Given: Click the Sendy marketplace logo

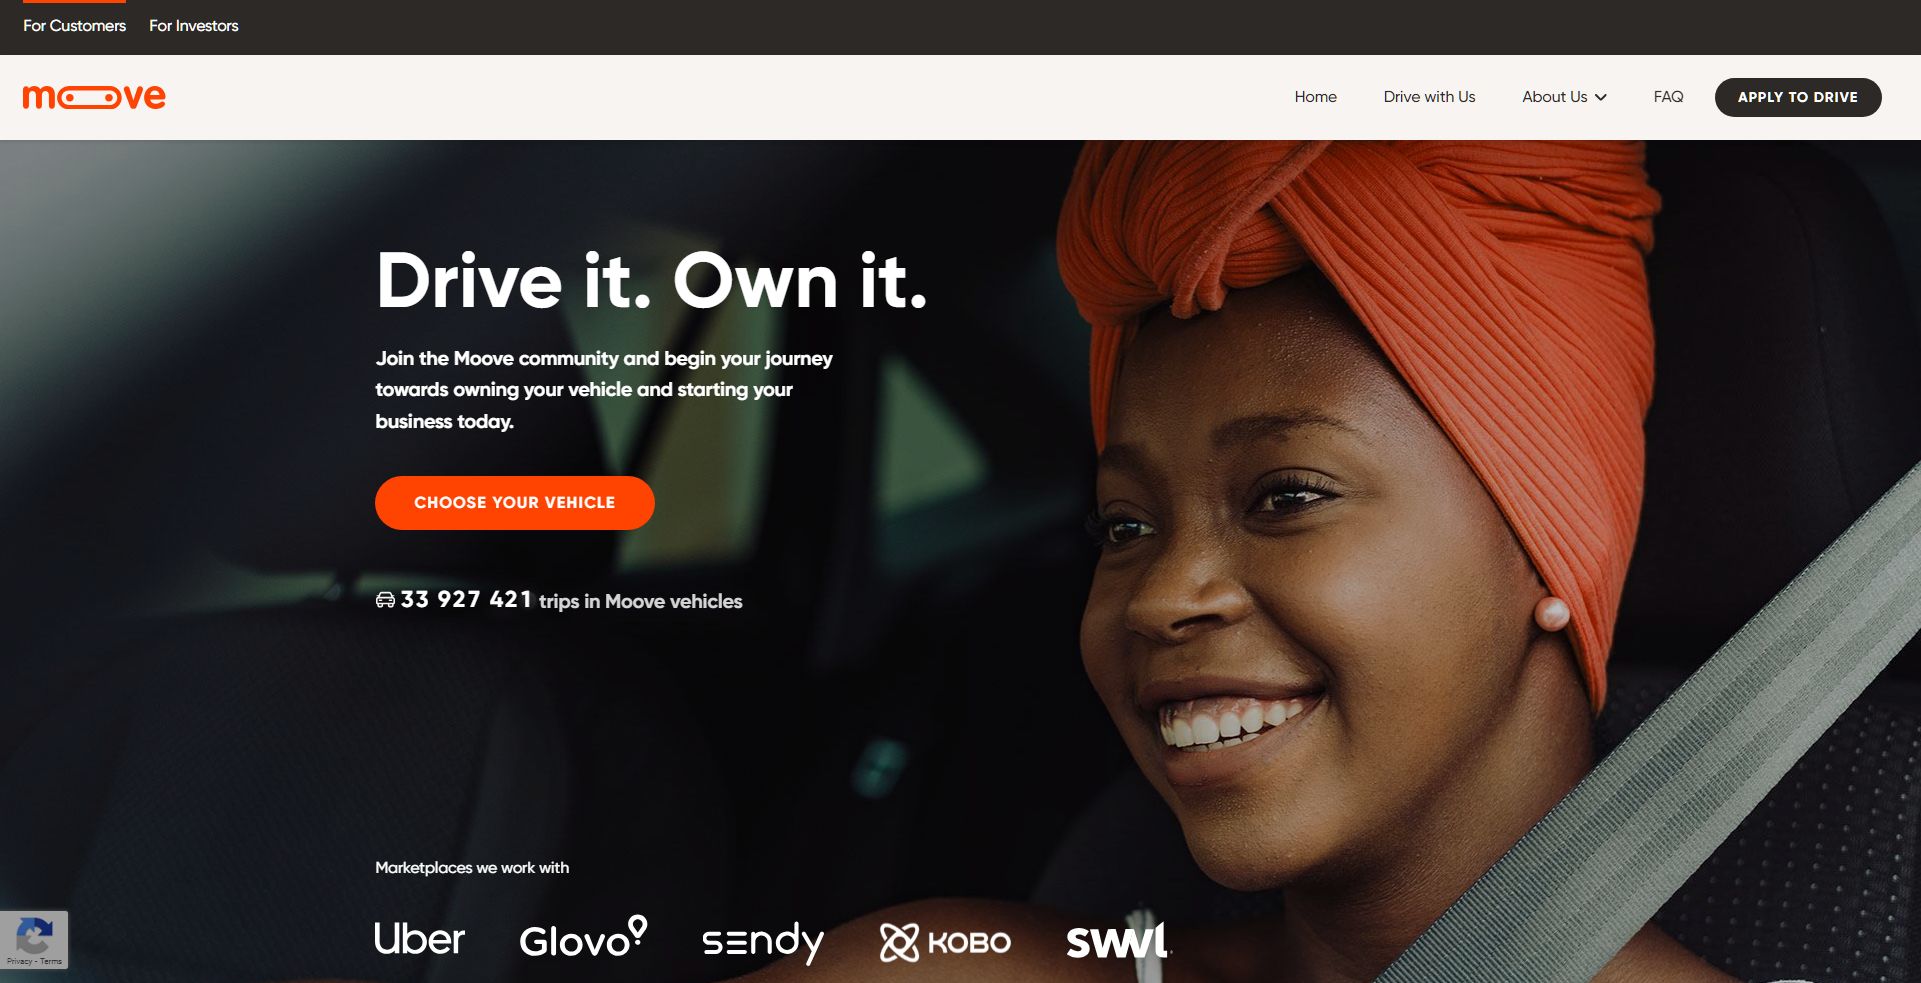Looking at the screenshot, I should click(x=763, y=942).
